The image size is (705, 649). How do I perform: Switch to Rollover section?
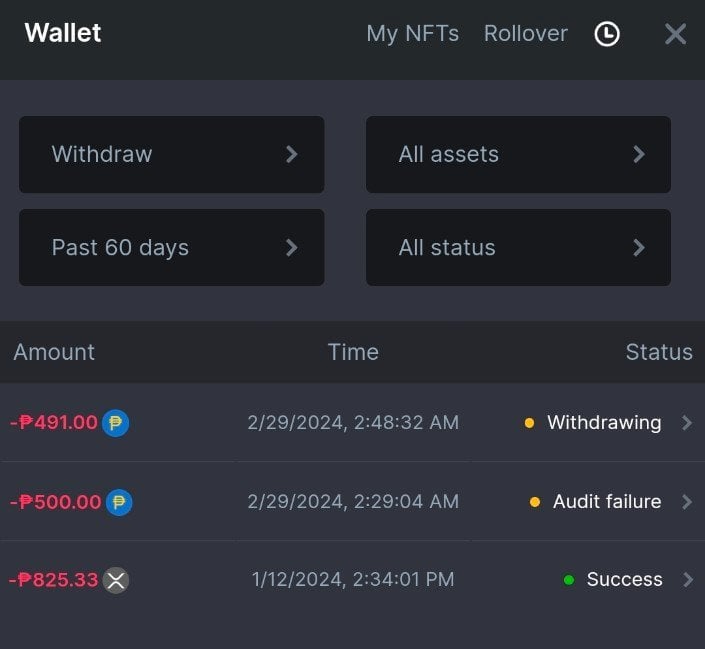coord(525,34)
